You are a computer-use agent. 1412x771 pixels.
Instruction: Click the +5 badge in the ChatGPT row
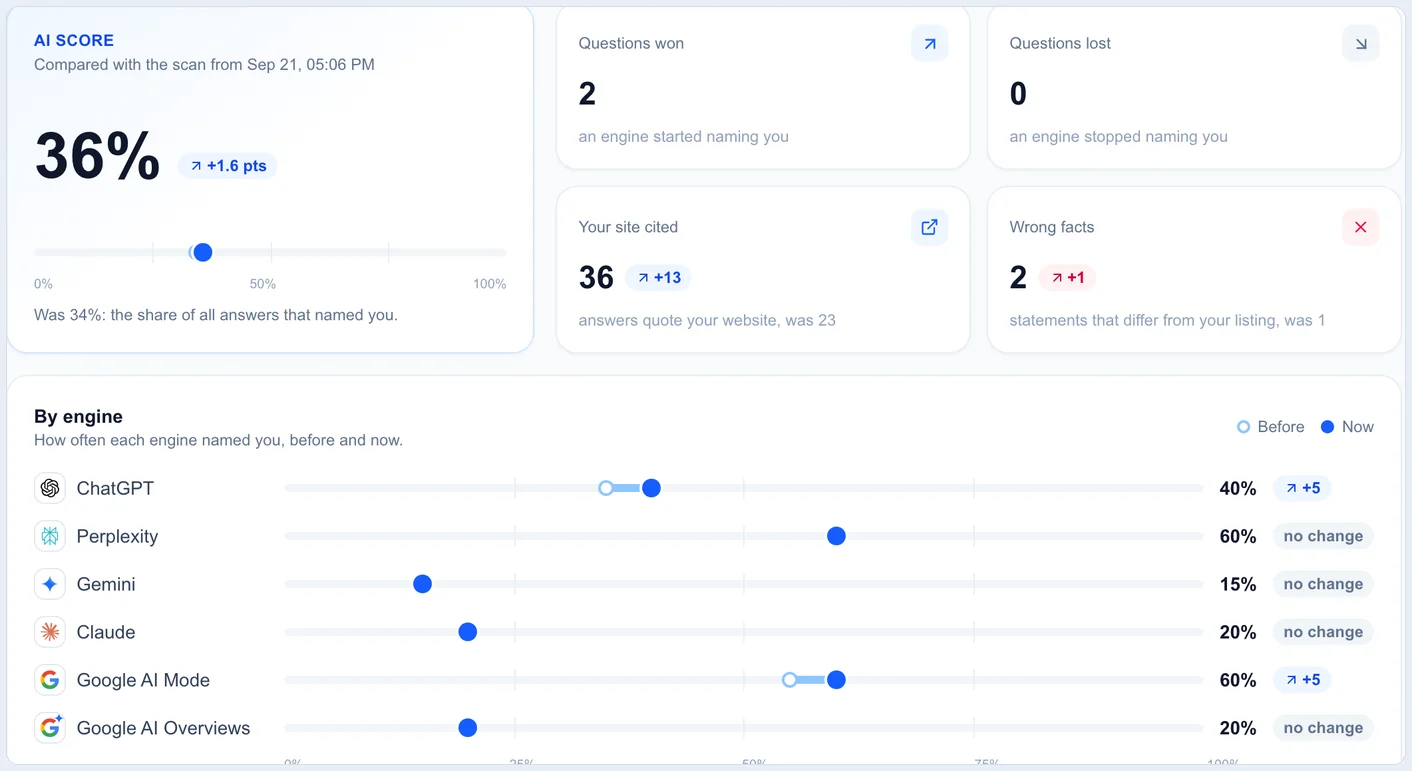point(1302,488)
